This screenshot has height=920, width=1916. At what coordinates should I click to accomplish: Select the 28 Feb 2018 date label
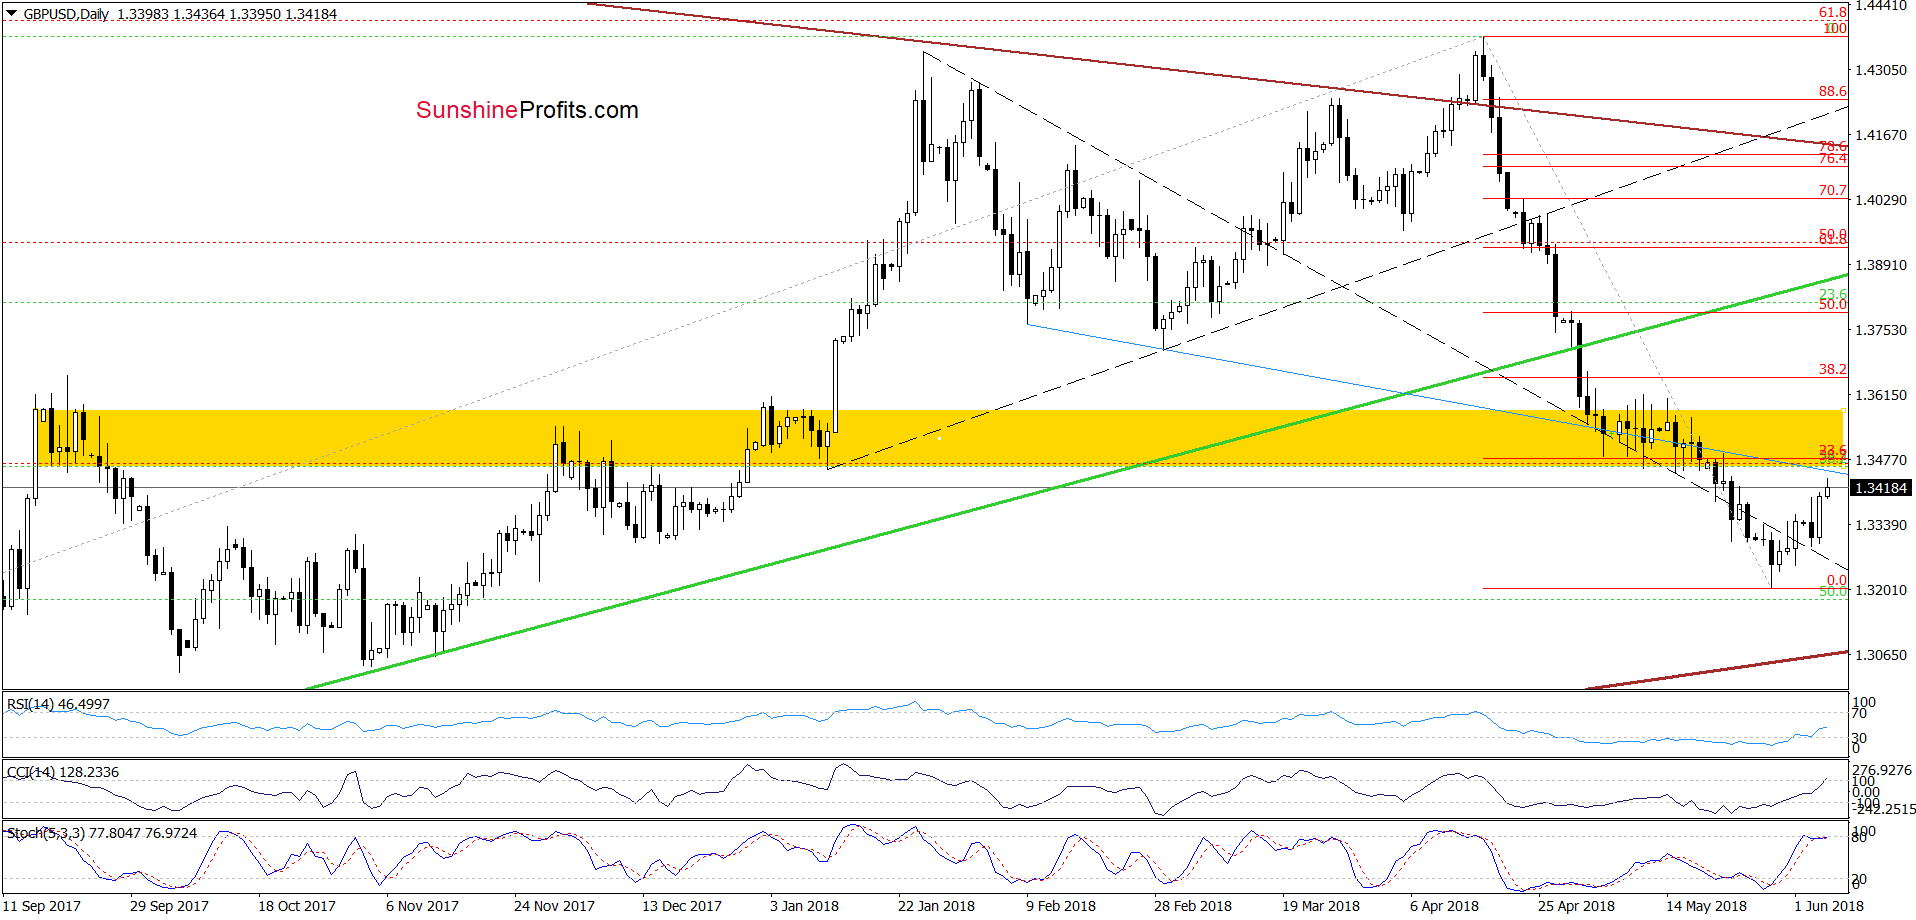[x=1193, y=906]
